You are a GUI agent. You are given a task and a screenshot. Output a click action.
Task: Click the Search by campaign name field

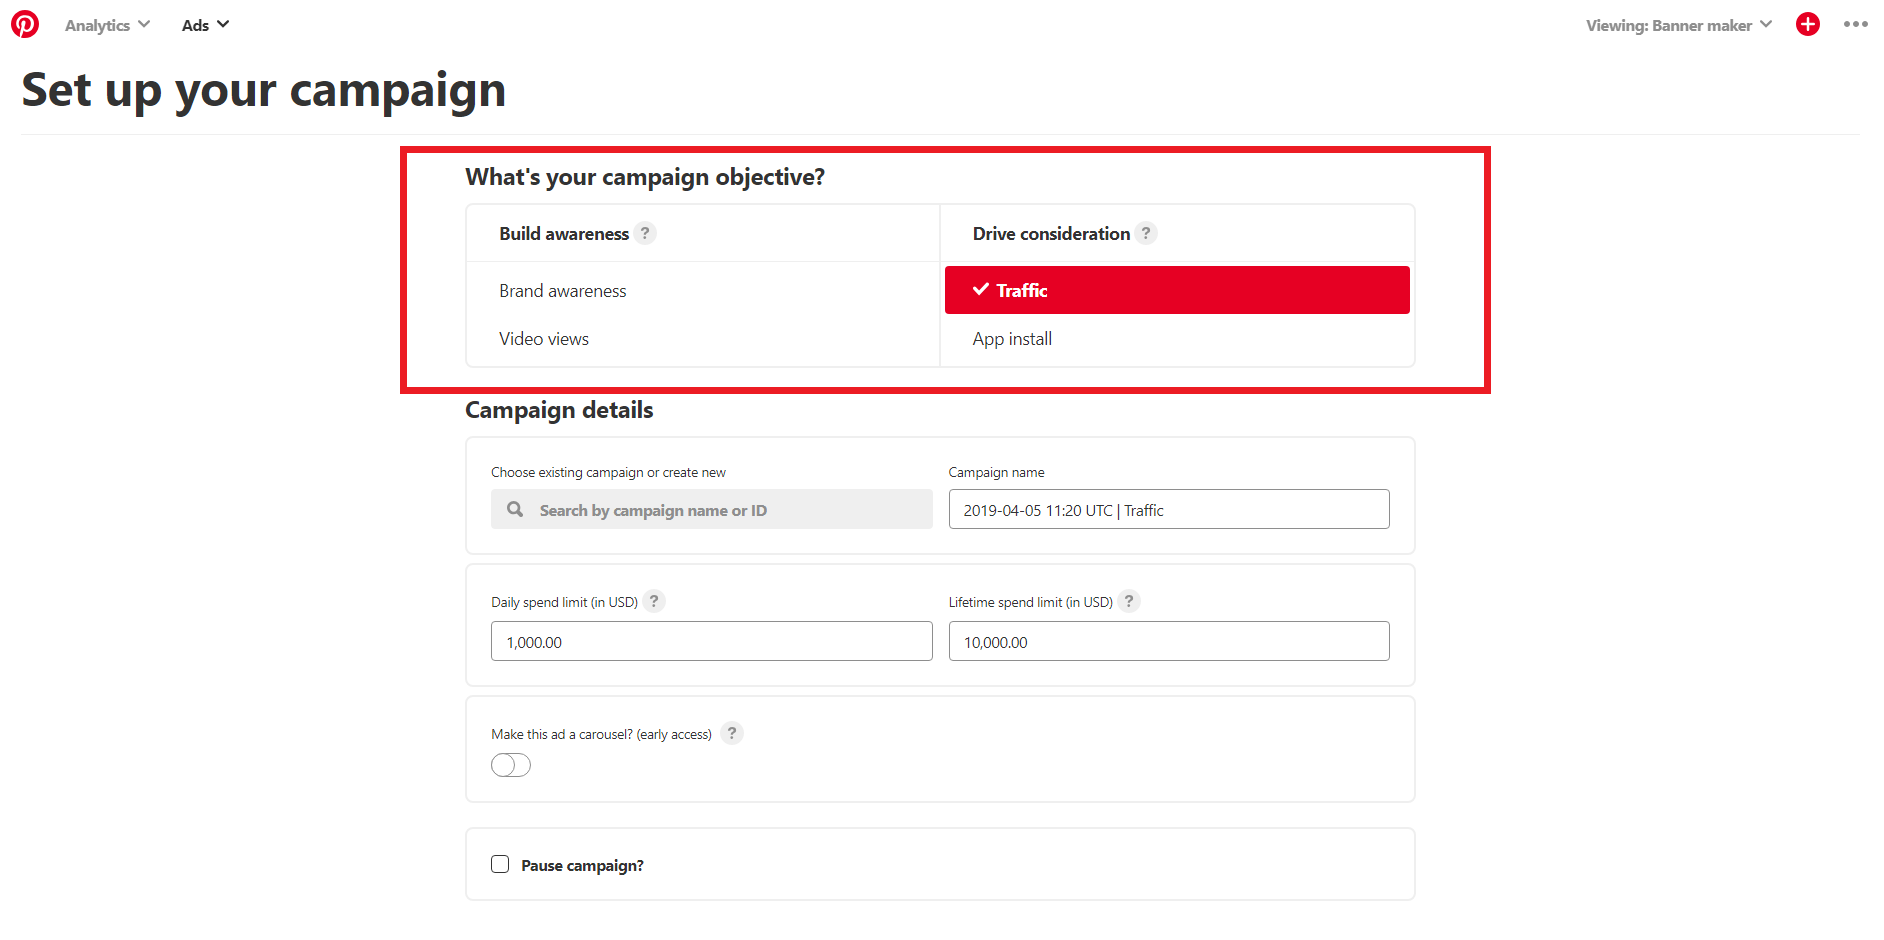pyautogui.click(x=711, y=509)
